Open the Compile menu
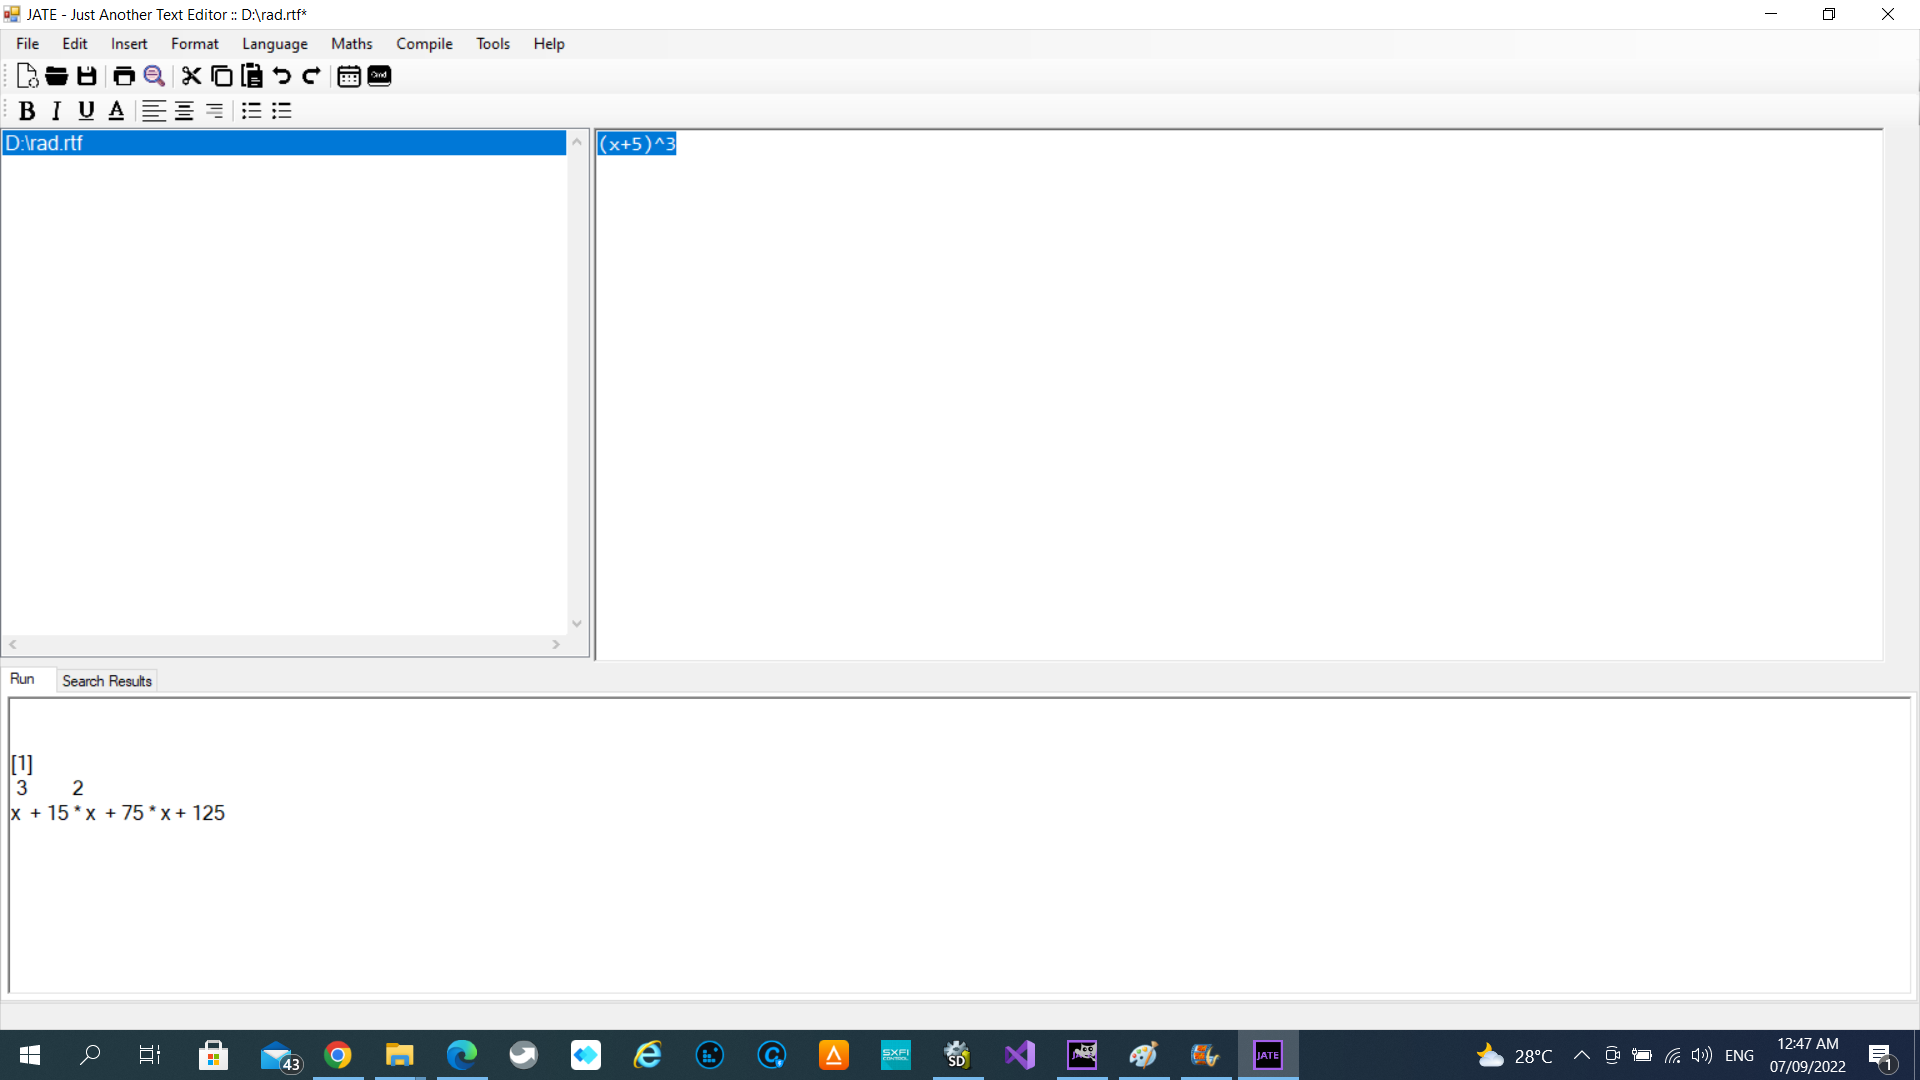Viewport: 1920px width, 1080px height. [424, 44]
